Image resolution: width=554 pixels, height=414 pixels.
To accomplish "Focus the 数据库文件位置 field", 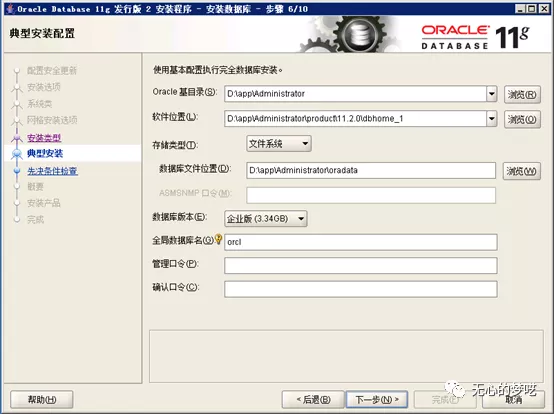I will point(371,171).
